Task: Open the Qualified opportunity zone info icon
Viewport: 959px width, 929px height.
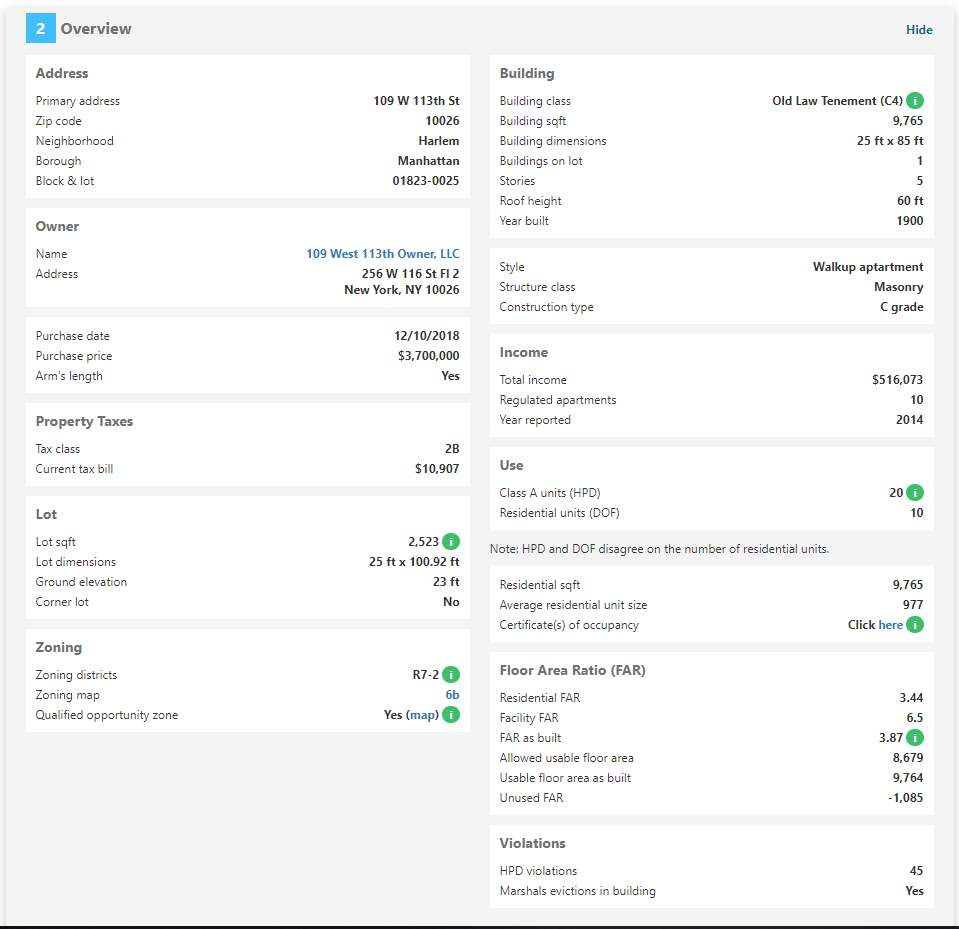Action: (450, 714)
